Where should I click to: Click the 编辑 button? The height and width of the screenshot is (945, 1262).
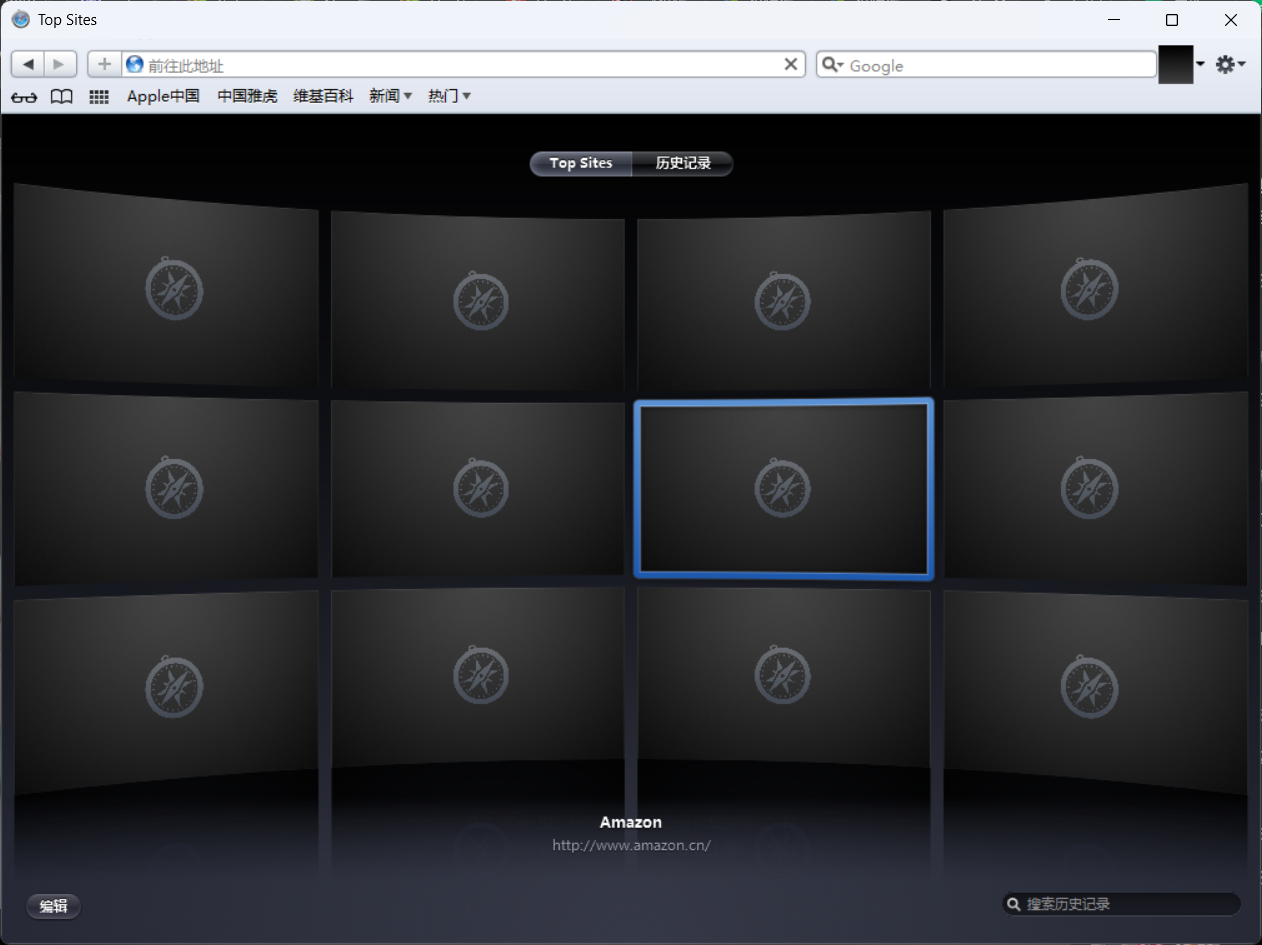tap(53, 906)
